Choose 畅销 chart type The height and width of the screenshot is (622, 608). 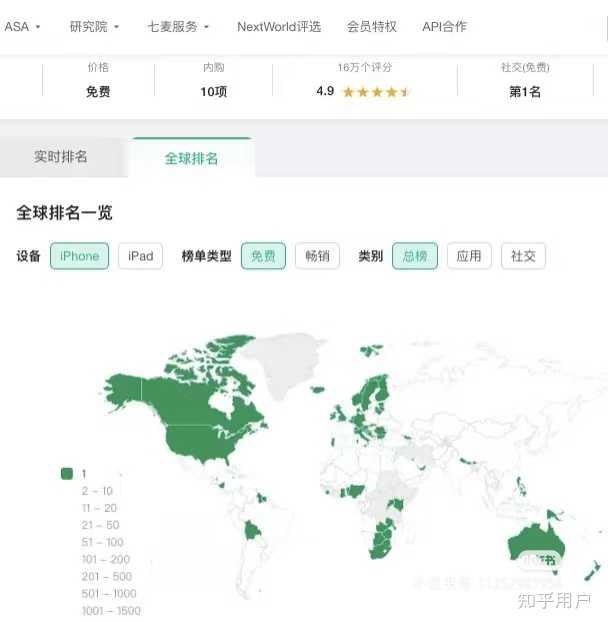point(317,256)
